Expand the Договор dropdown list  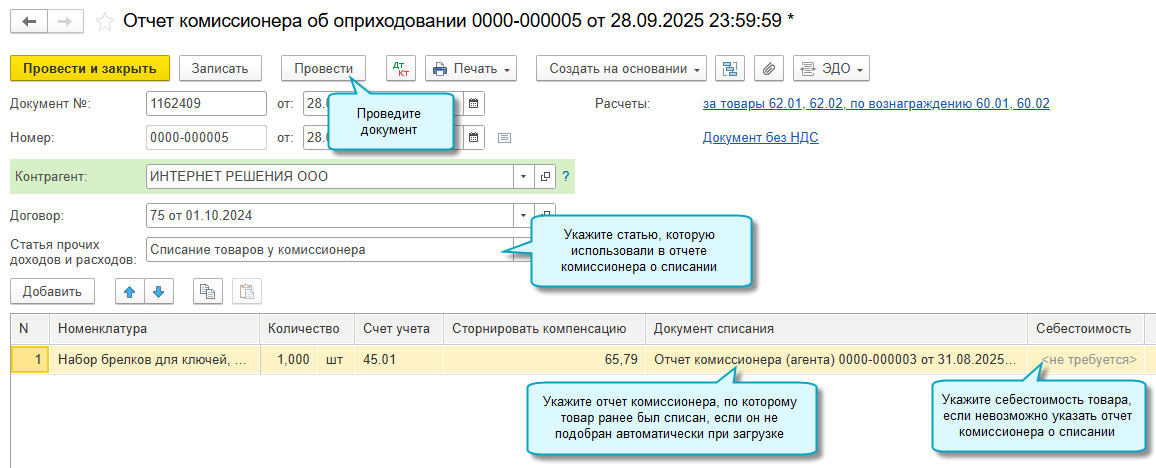click(x=524, y=215)
